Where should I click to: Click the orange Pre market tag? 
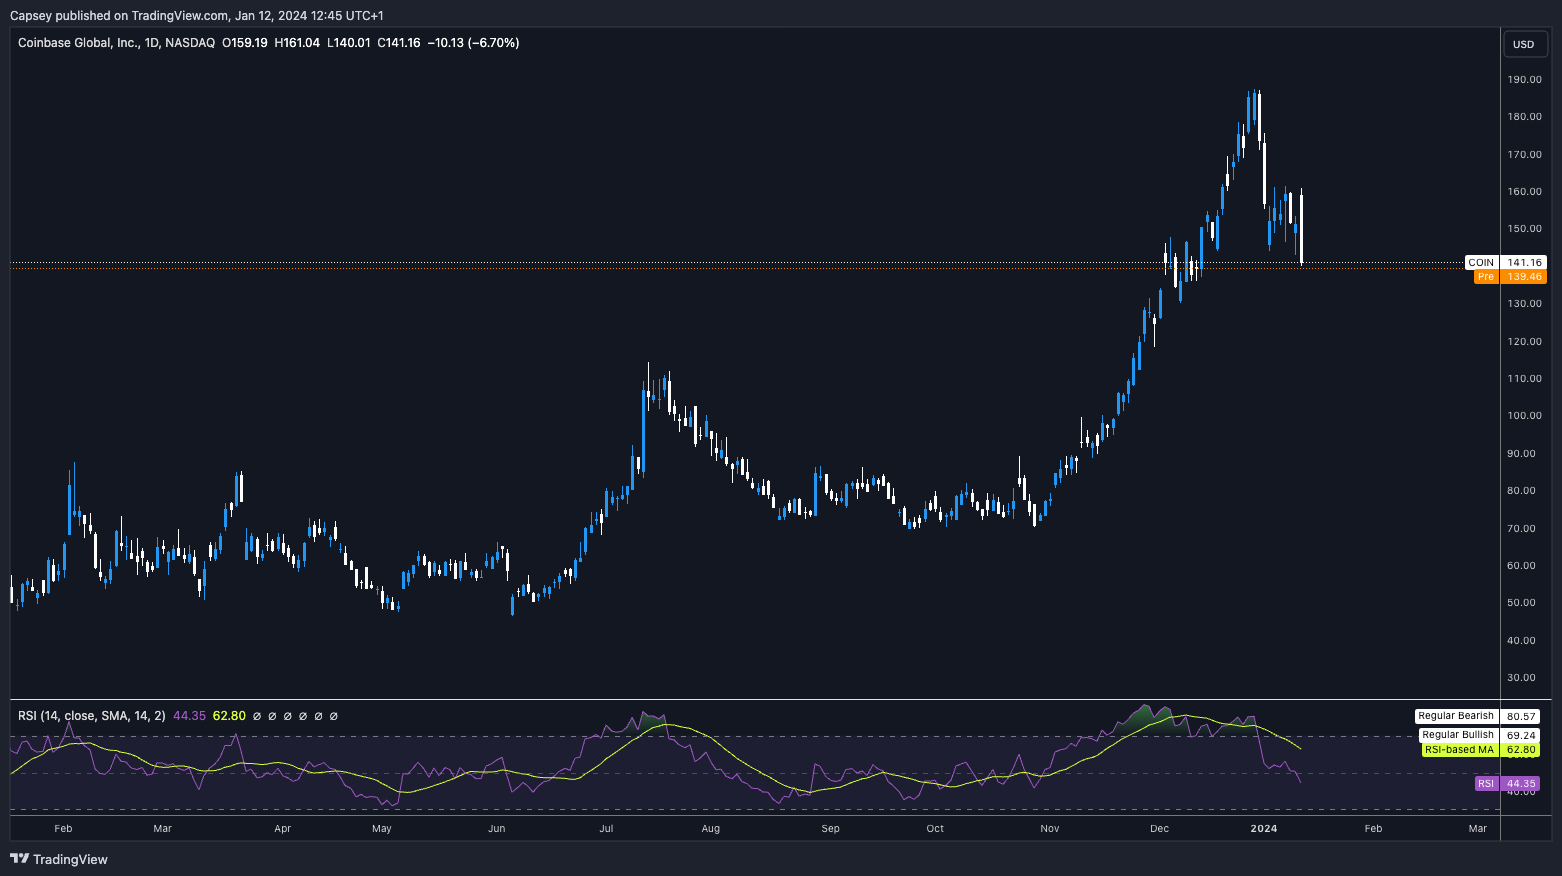pos(1486,277)
